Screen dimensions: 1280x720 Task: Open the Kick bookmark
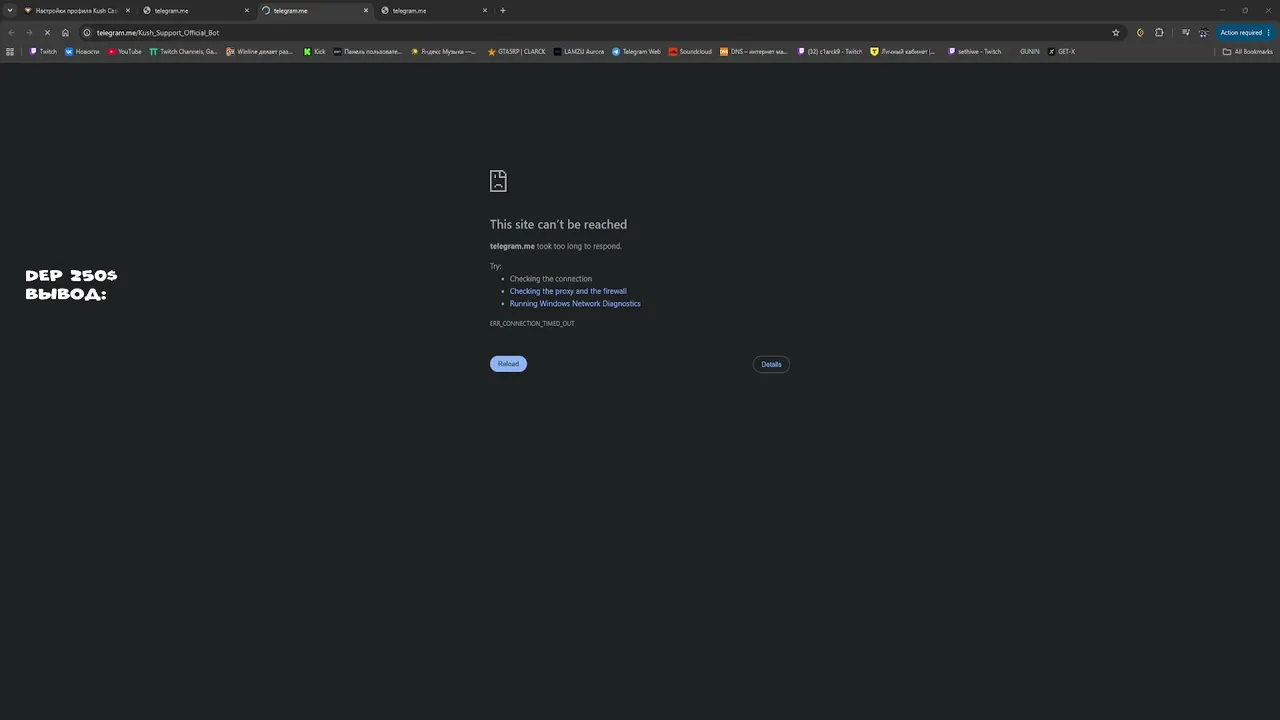315,51
